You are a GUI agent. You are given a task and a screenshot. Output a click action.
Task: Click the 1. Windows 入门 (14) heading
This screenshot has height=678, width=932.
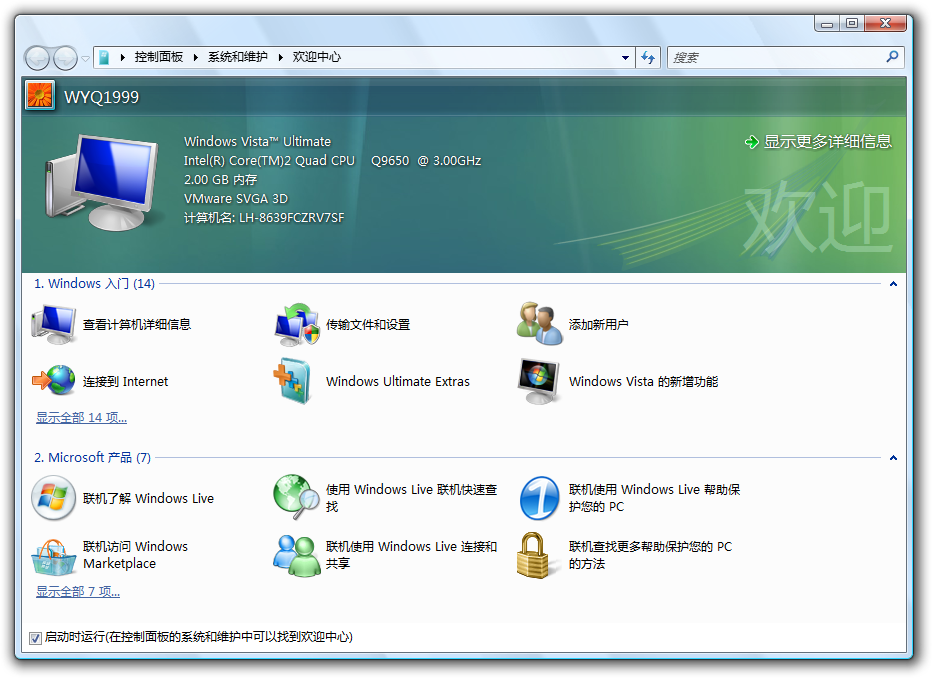95,284
